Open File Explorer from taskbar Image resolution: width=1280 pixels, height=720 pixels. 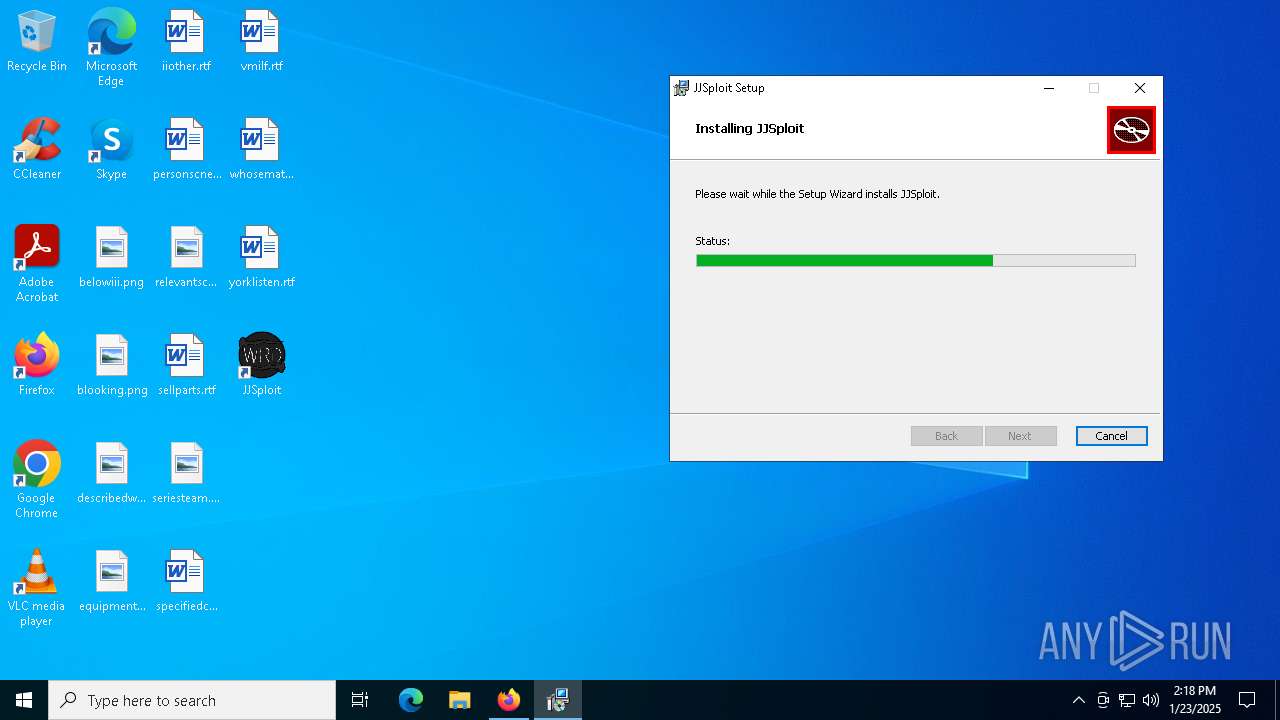coord(459,700)
